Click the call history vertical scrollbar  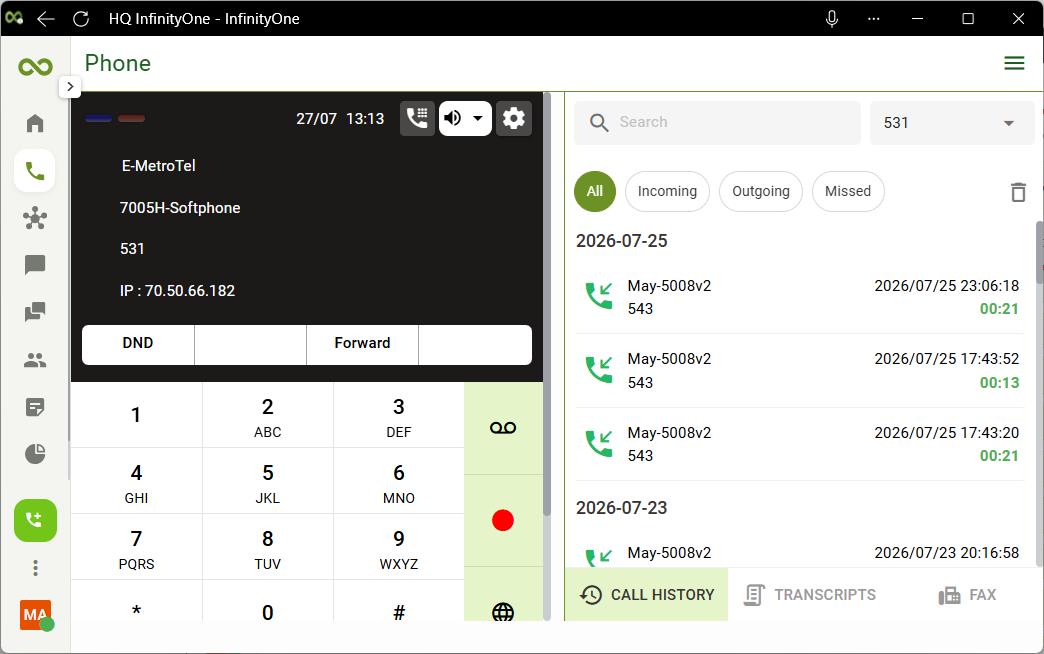1039,253
